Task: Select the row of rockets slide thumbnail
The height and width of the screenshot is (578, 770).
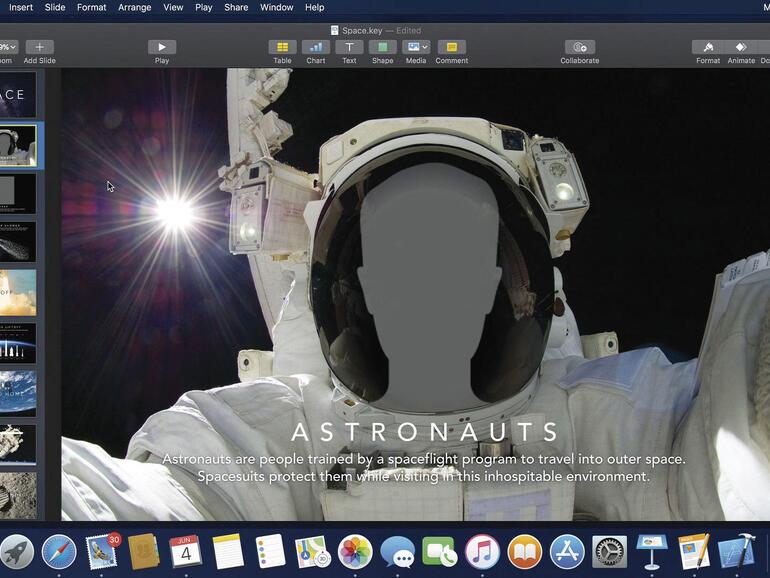Action: [18, 342]
